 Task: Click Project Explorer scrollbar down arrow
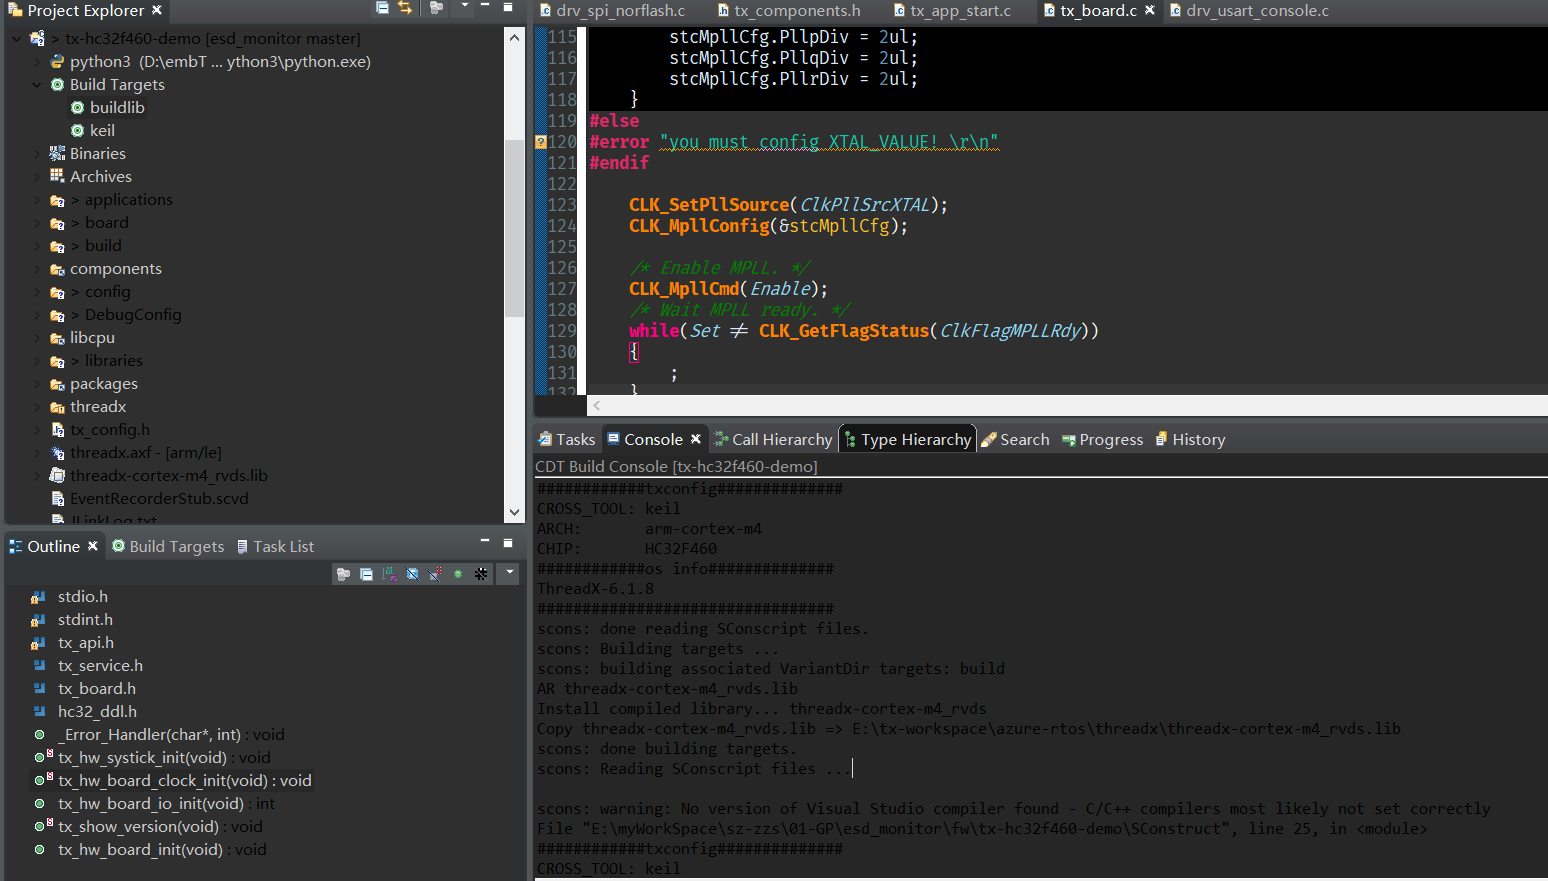(514, 512)
